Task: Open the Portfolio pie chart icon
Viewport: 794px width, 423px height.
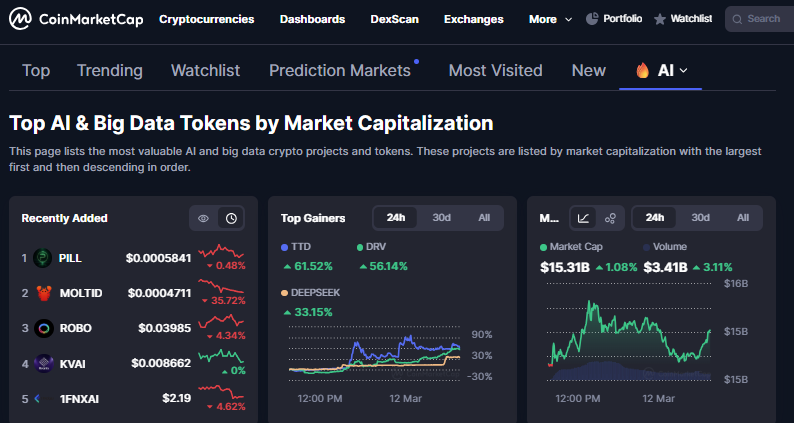Action: point(592,19)
